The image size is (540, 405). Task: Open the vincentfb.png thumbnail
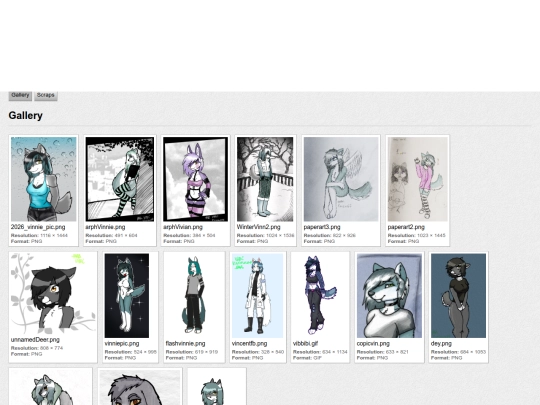(258, 296)
